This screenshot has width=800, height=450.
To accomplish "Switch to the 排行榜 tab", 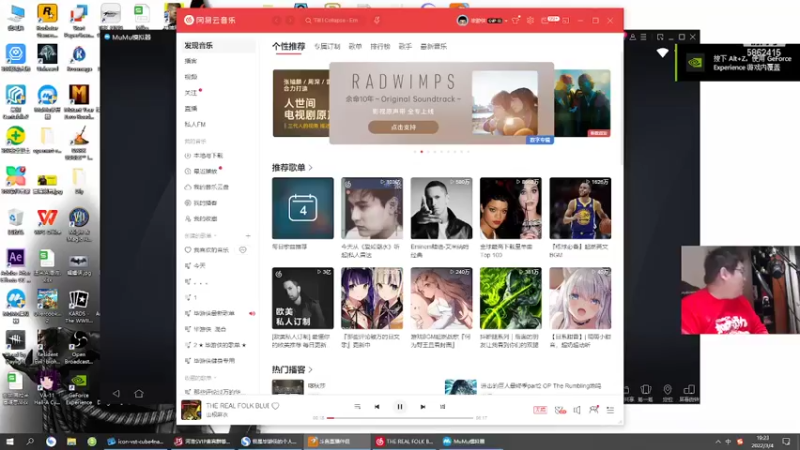I will [380, 46].
